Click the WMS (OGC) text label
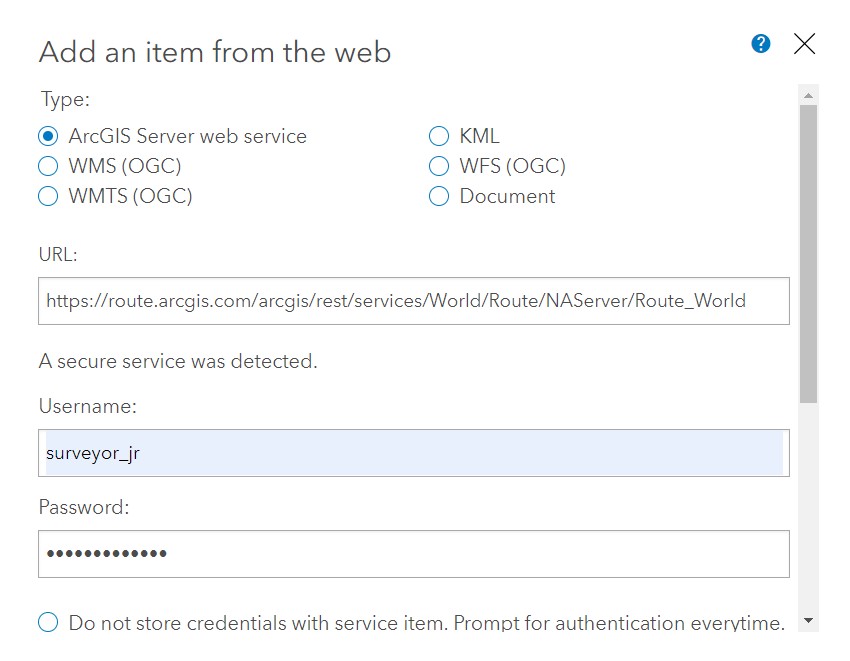Screen dimensions: 850x661 123,166
